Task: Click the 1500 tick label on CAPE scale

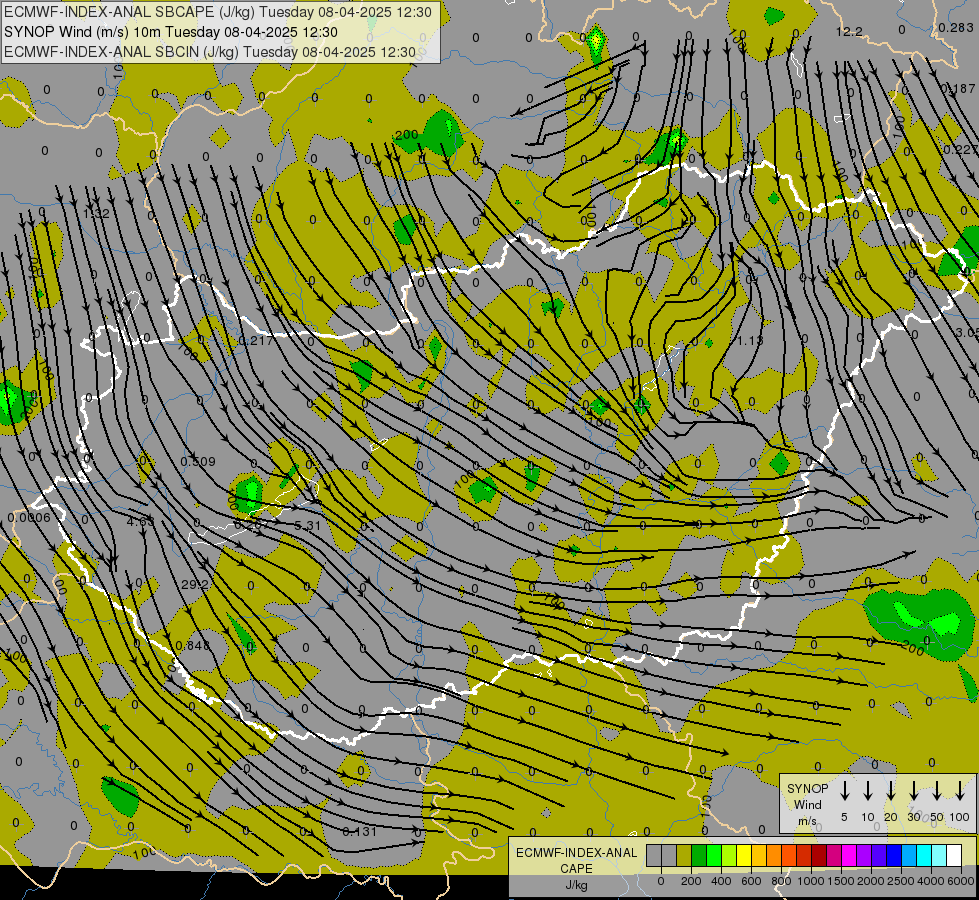Action: pos(841,881)
